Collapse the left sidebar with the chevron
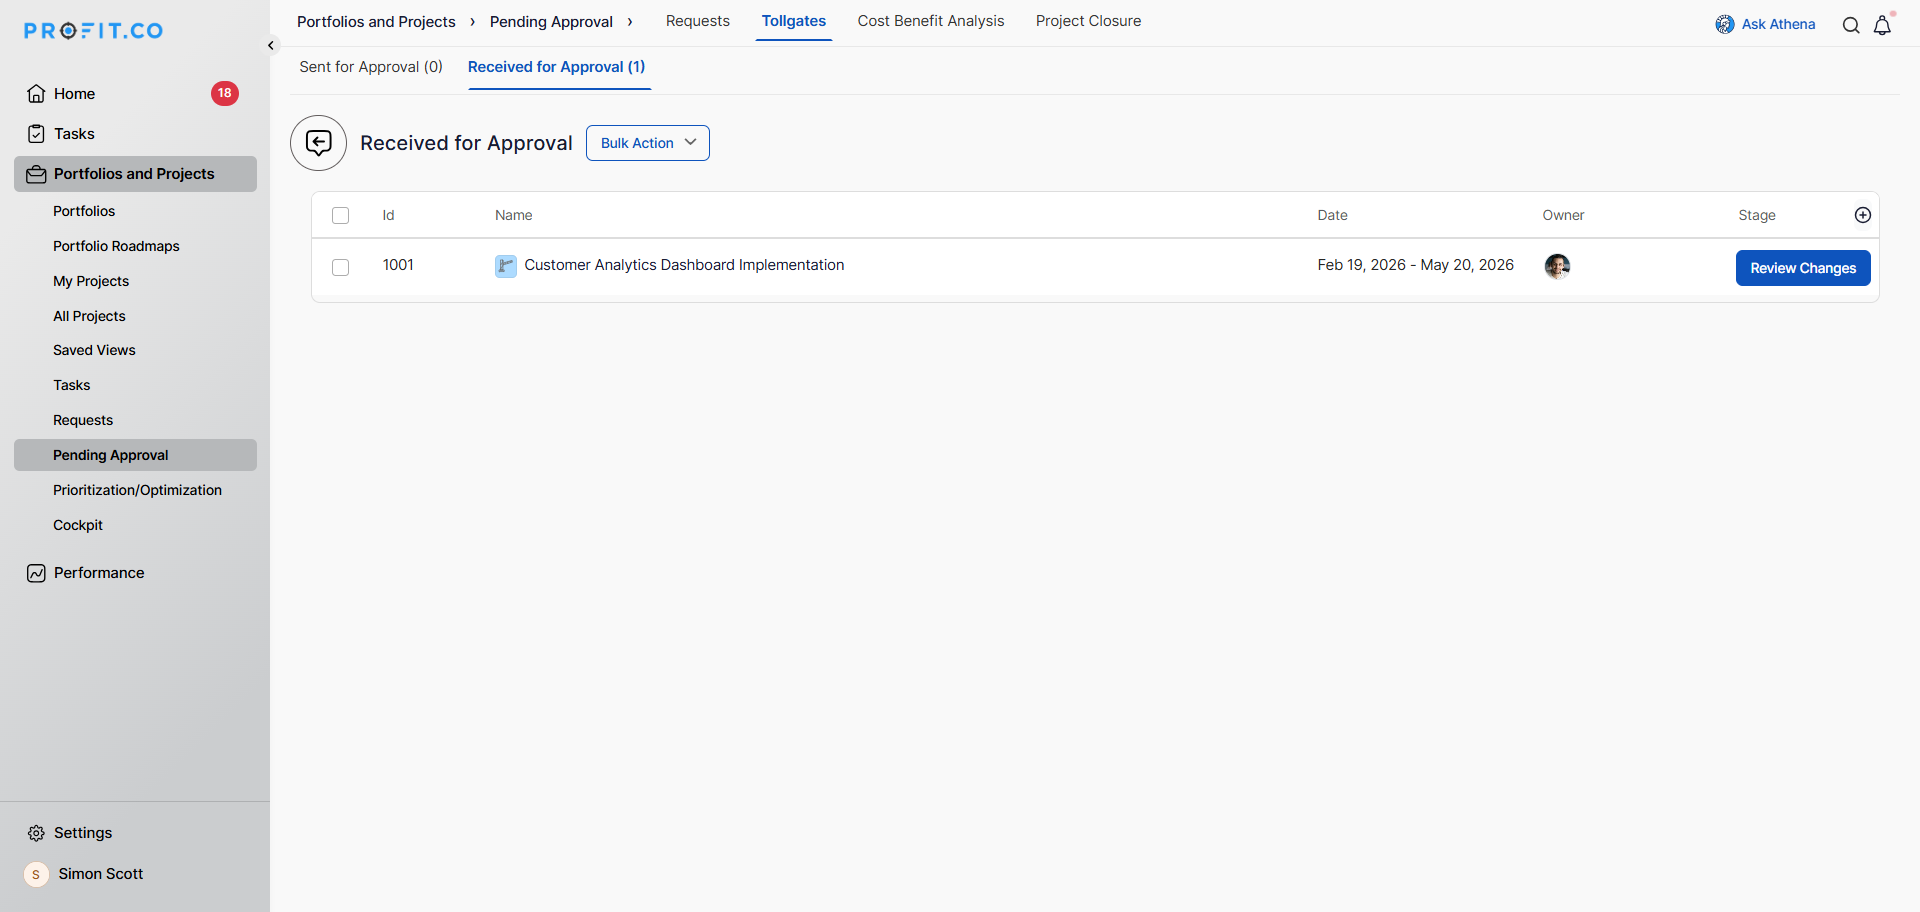 271,46
